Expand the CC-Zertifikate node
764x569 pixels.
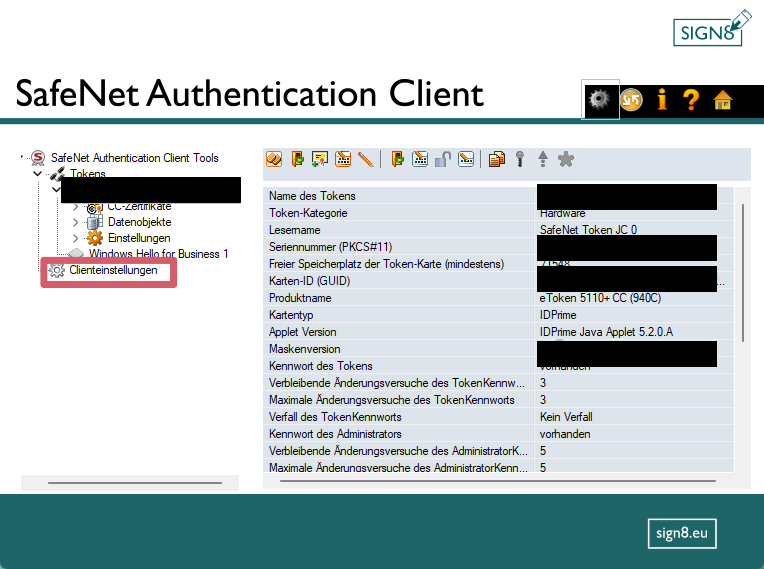[76, 207]
